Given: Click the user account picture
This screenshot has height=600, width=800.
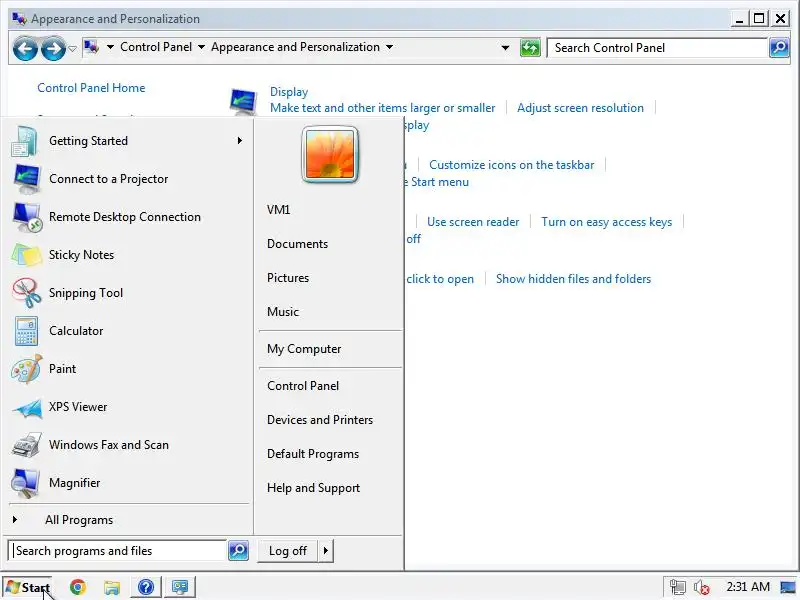Looking at the screenshot, I should point(330,155).
